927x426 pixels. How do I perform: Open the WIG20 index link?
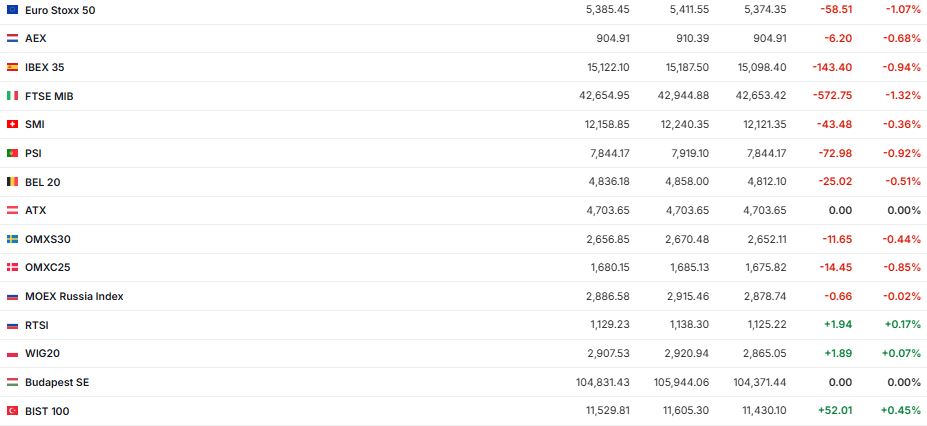42,354
